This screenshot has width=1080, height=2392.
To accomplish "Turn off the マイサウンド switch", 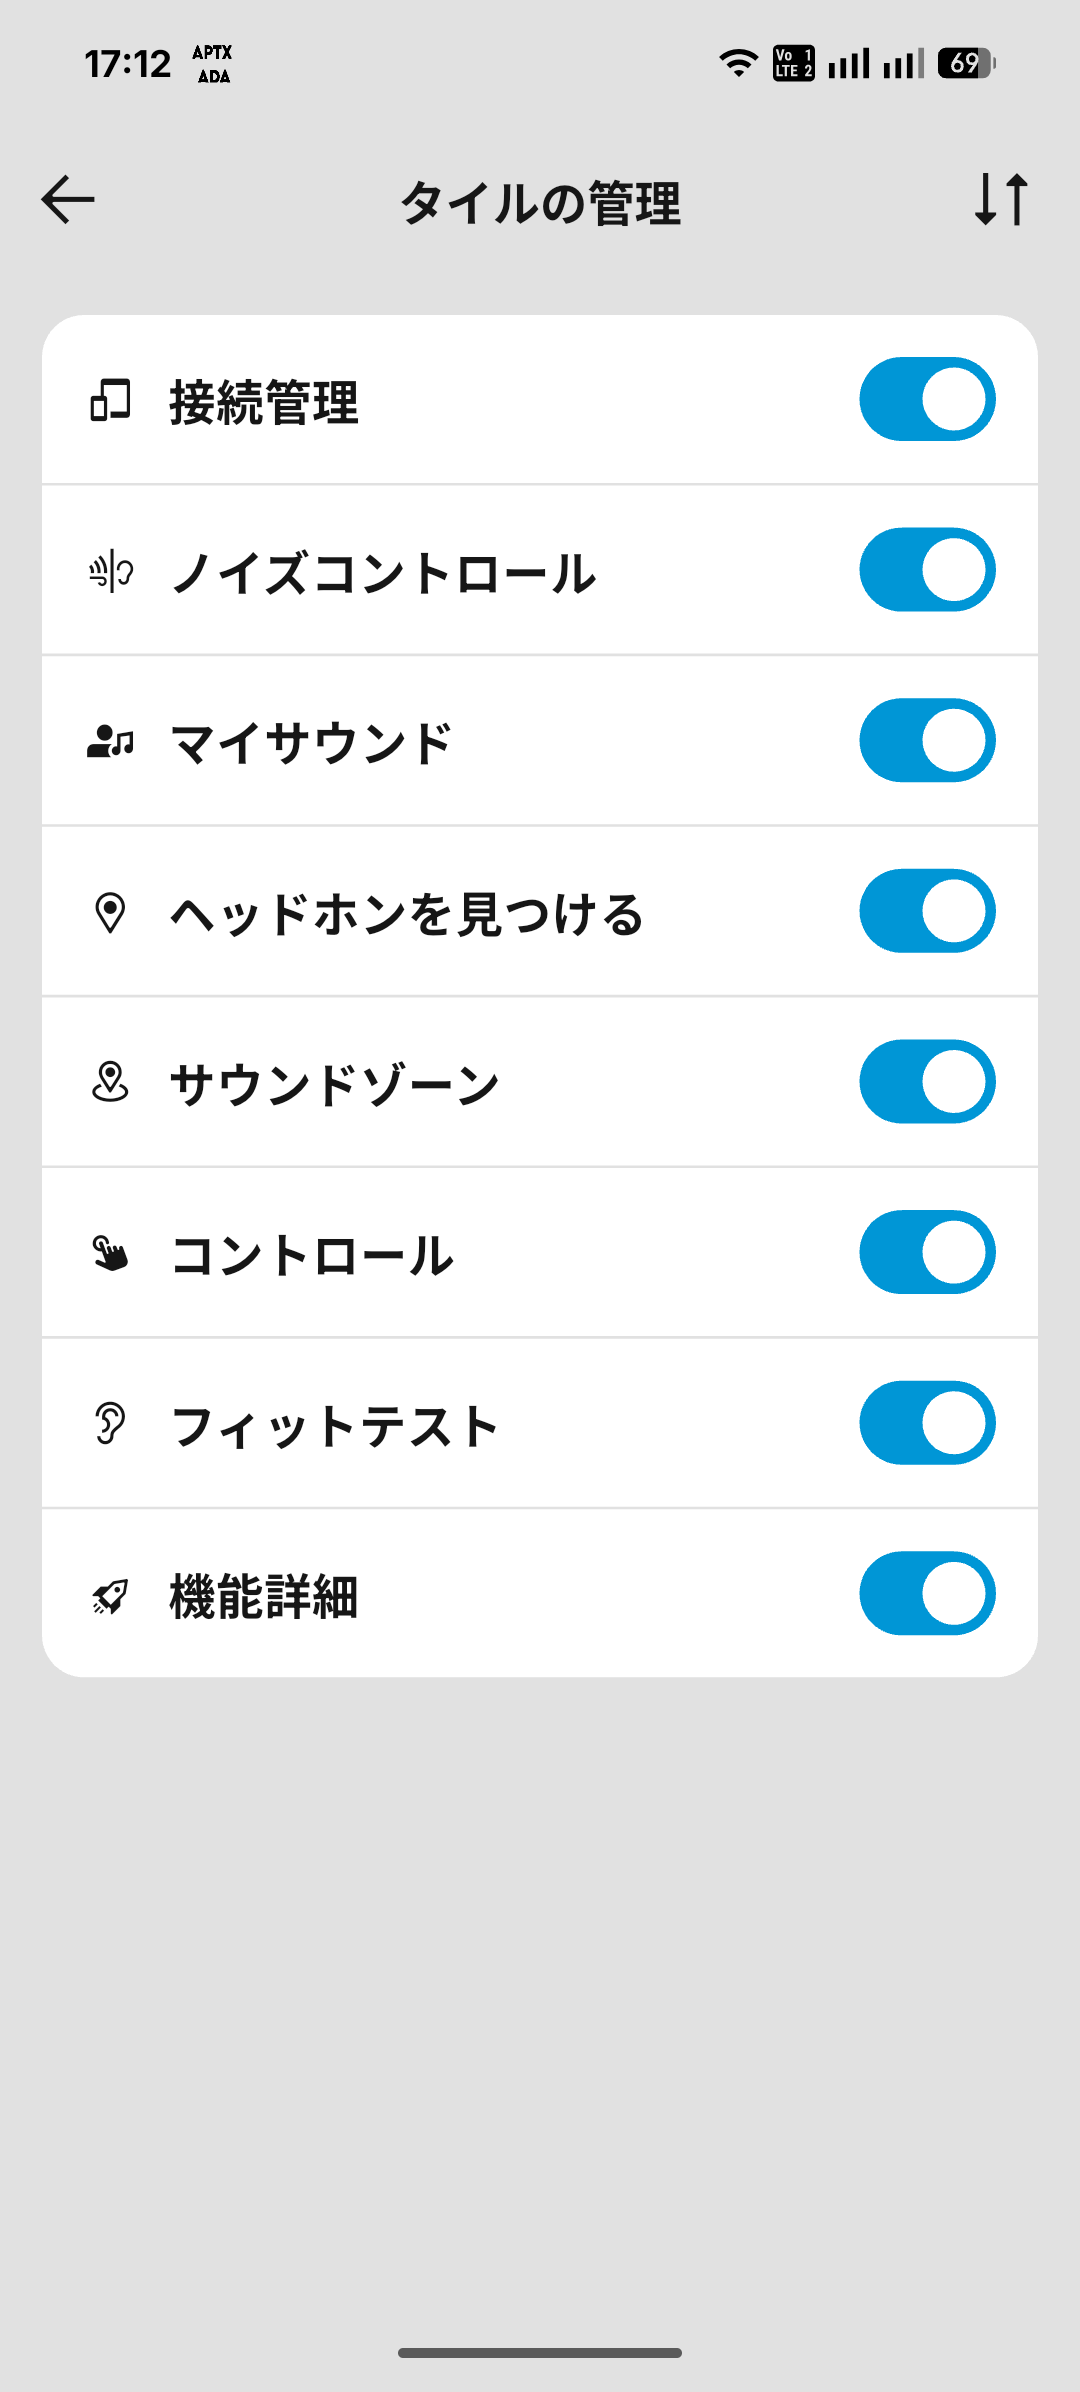I will 927,740.
